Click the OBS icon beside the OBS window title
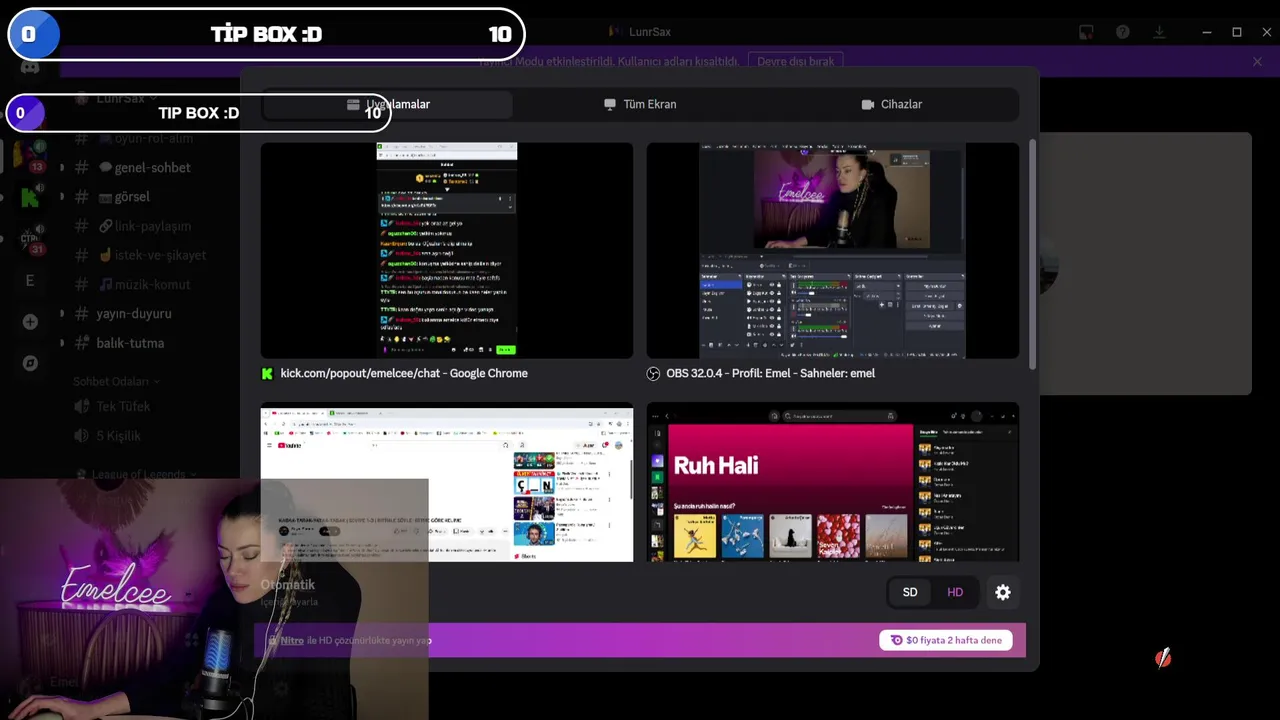This screenshot has width=1280, height=720. [x=653, y=373]
